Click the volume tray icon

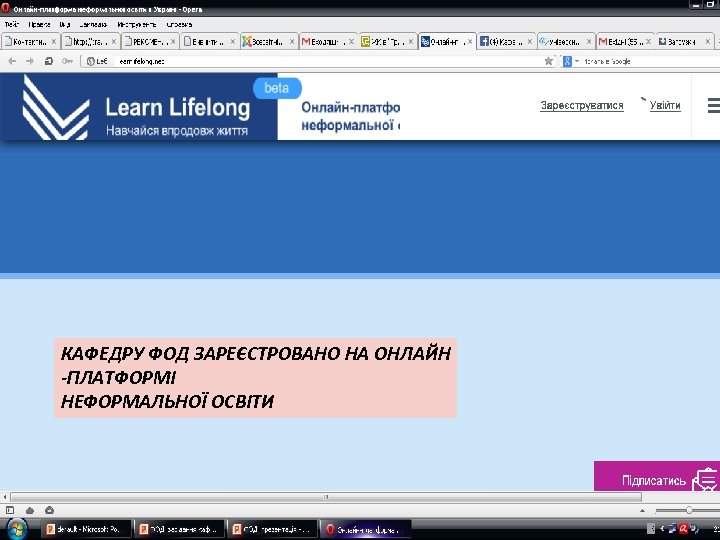694,529
